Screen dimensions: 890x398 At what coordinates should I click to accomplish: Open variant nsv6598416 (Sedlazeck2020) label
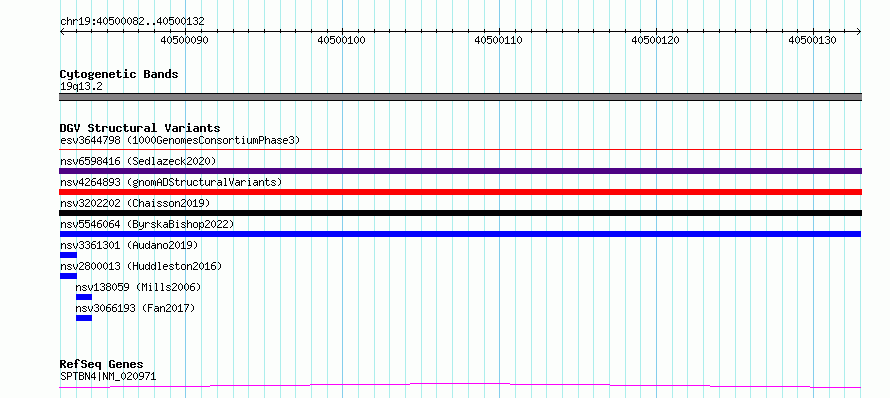(138, 161)
